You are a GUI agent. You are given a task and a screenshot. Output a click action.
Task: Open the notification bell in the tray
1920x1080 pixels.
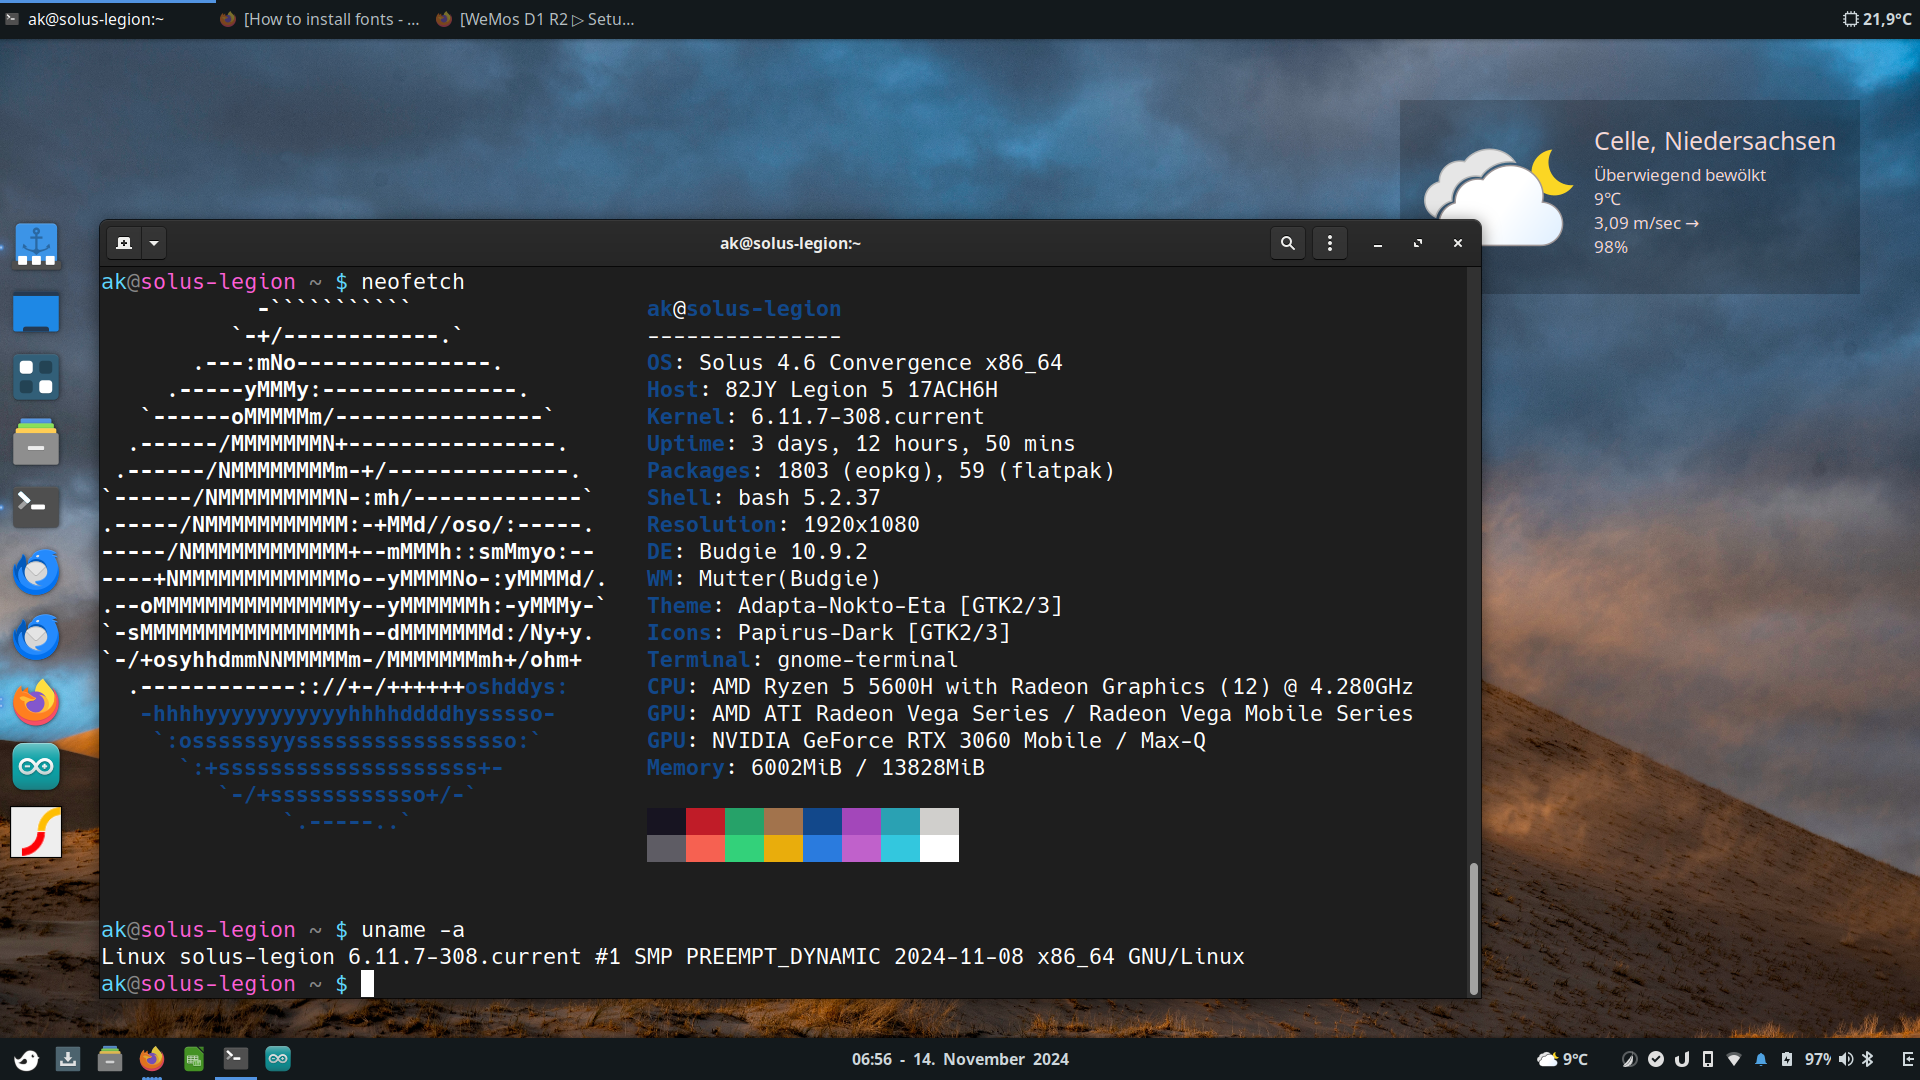(x=1761, y=1059)
